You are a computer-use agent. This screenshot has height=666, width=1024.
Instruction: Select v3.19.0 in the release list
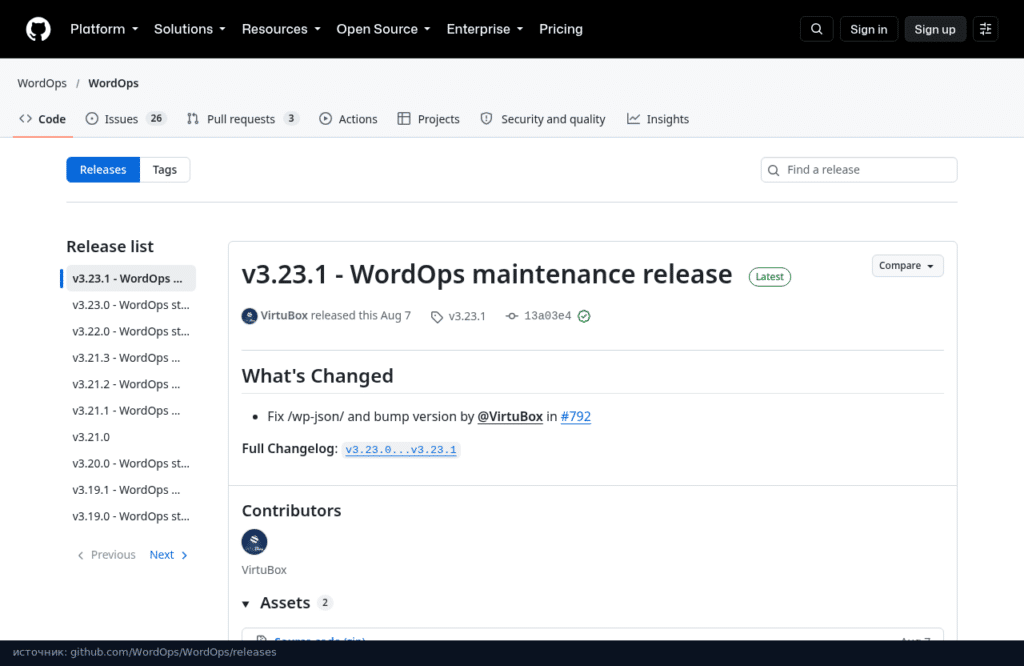point(131,516)
